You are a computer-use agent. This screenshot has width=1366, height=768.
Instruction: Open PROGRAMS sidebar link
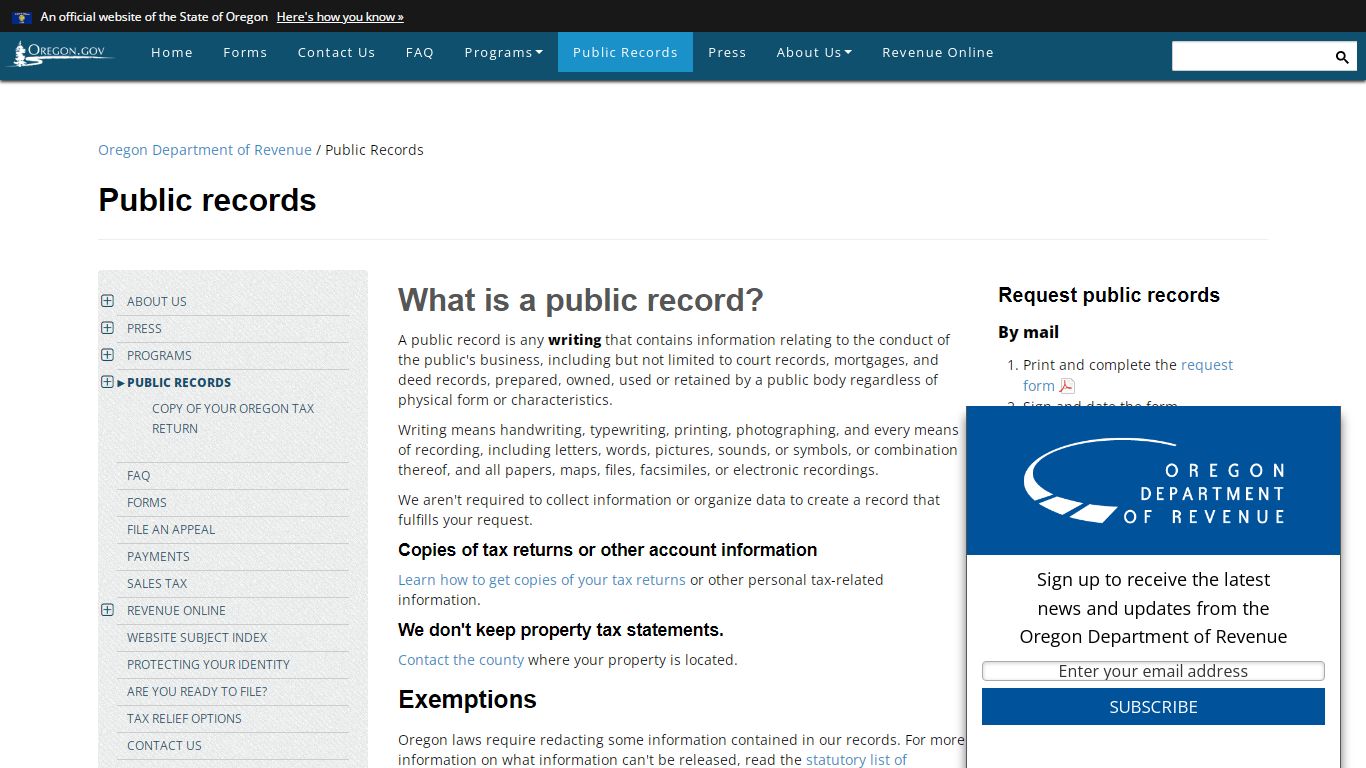tap(159, 355)
